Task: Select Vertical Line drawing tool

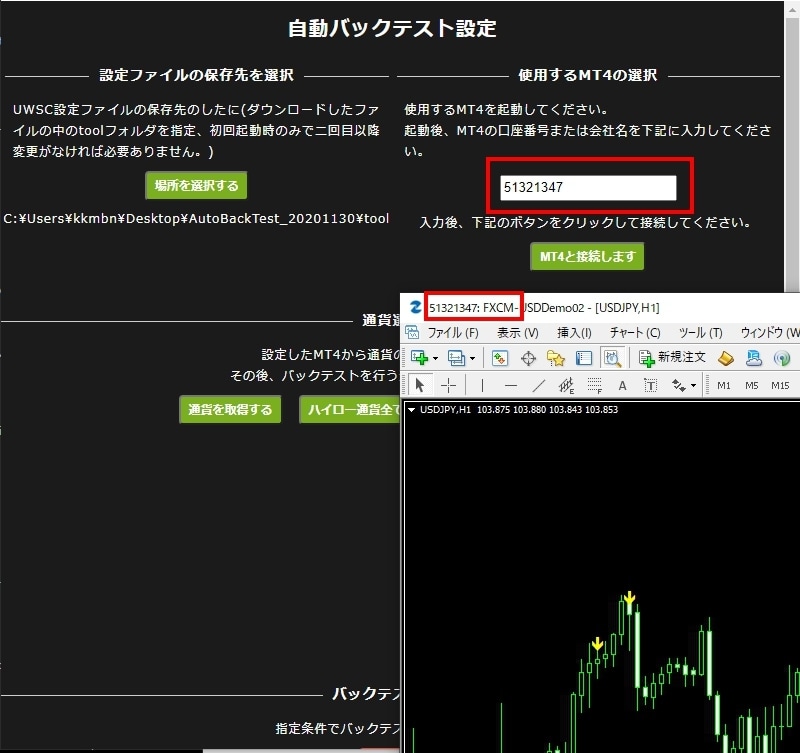Action: click(x=482, y=386)
